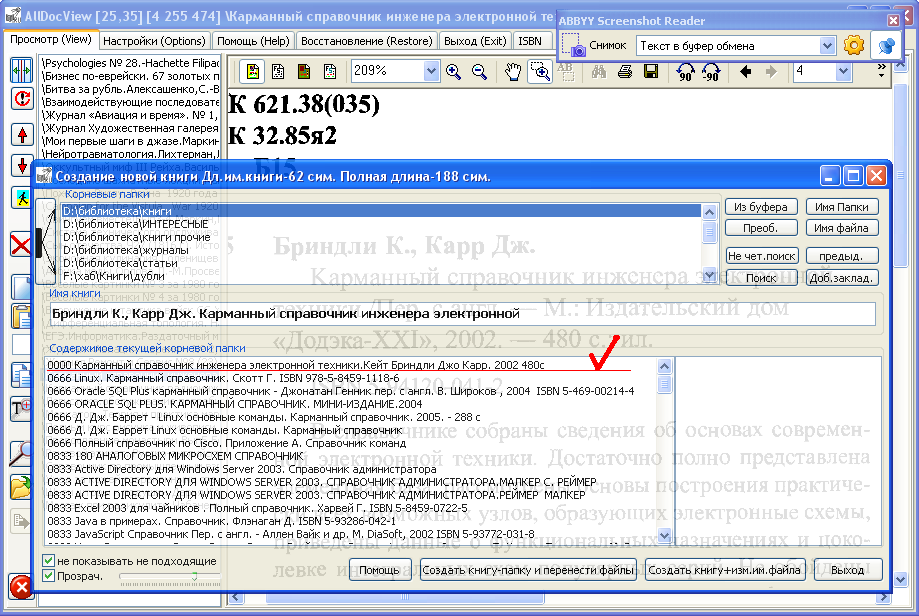Image resolution: width=919 pixels, height=616 pixels.
Task: Click the red down arrow sidebar icon
Action: [22, 165]
